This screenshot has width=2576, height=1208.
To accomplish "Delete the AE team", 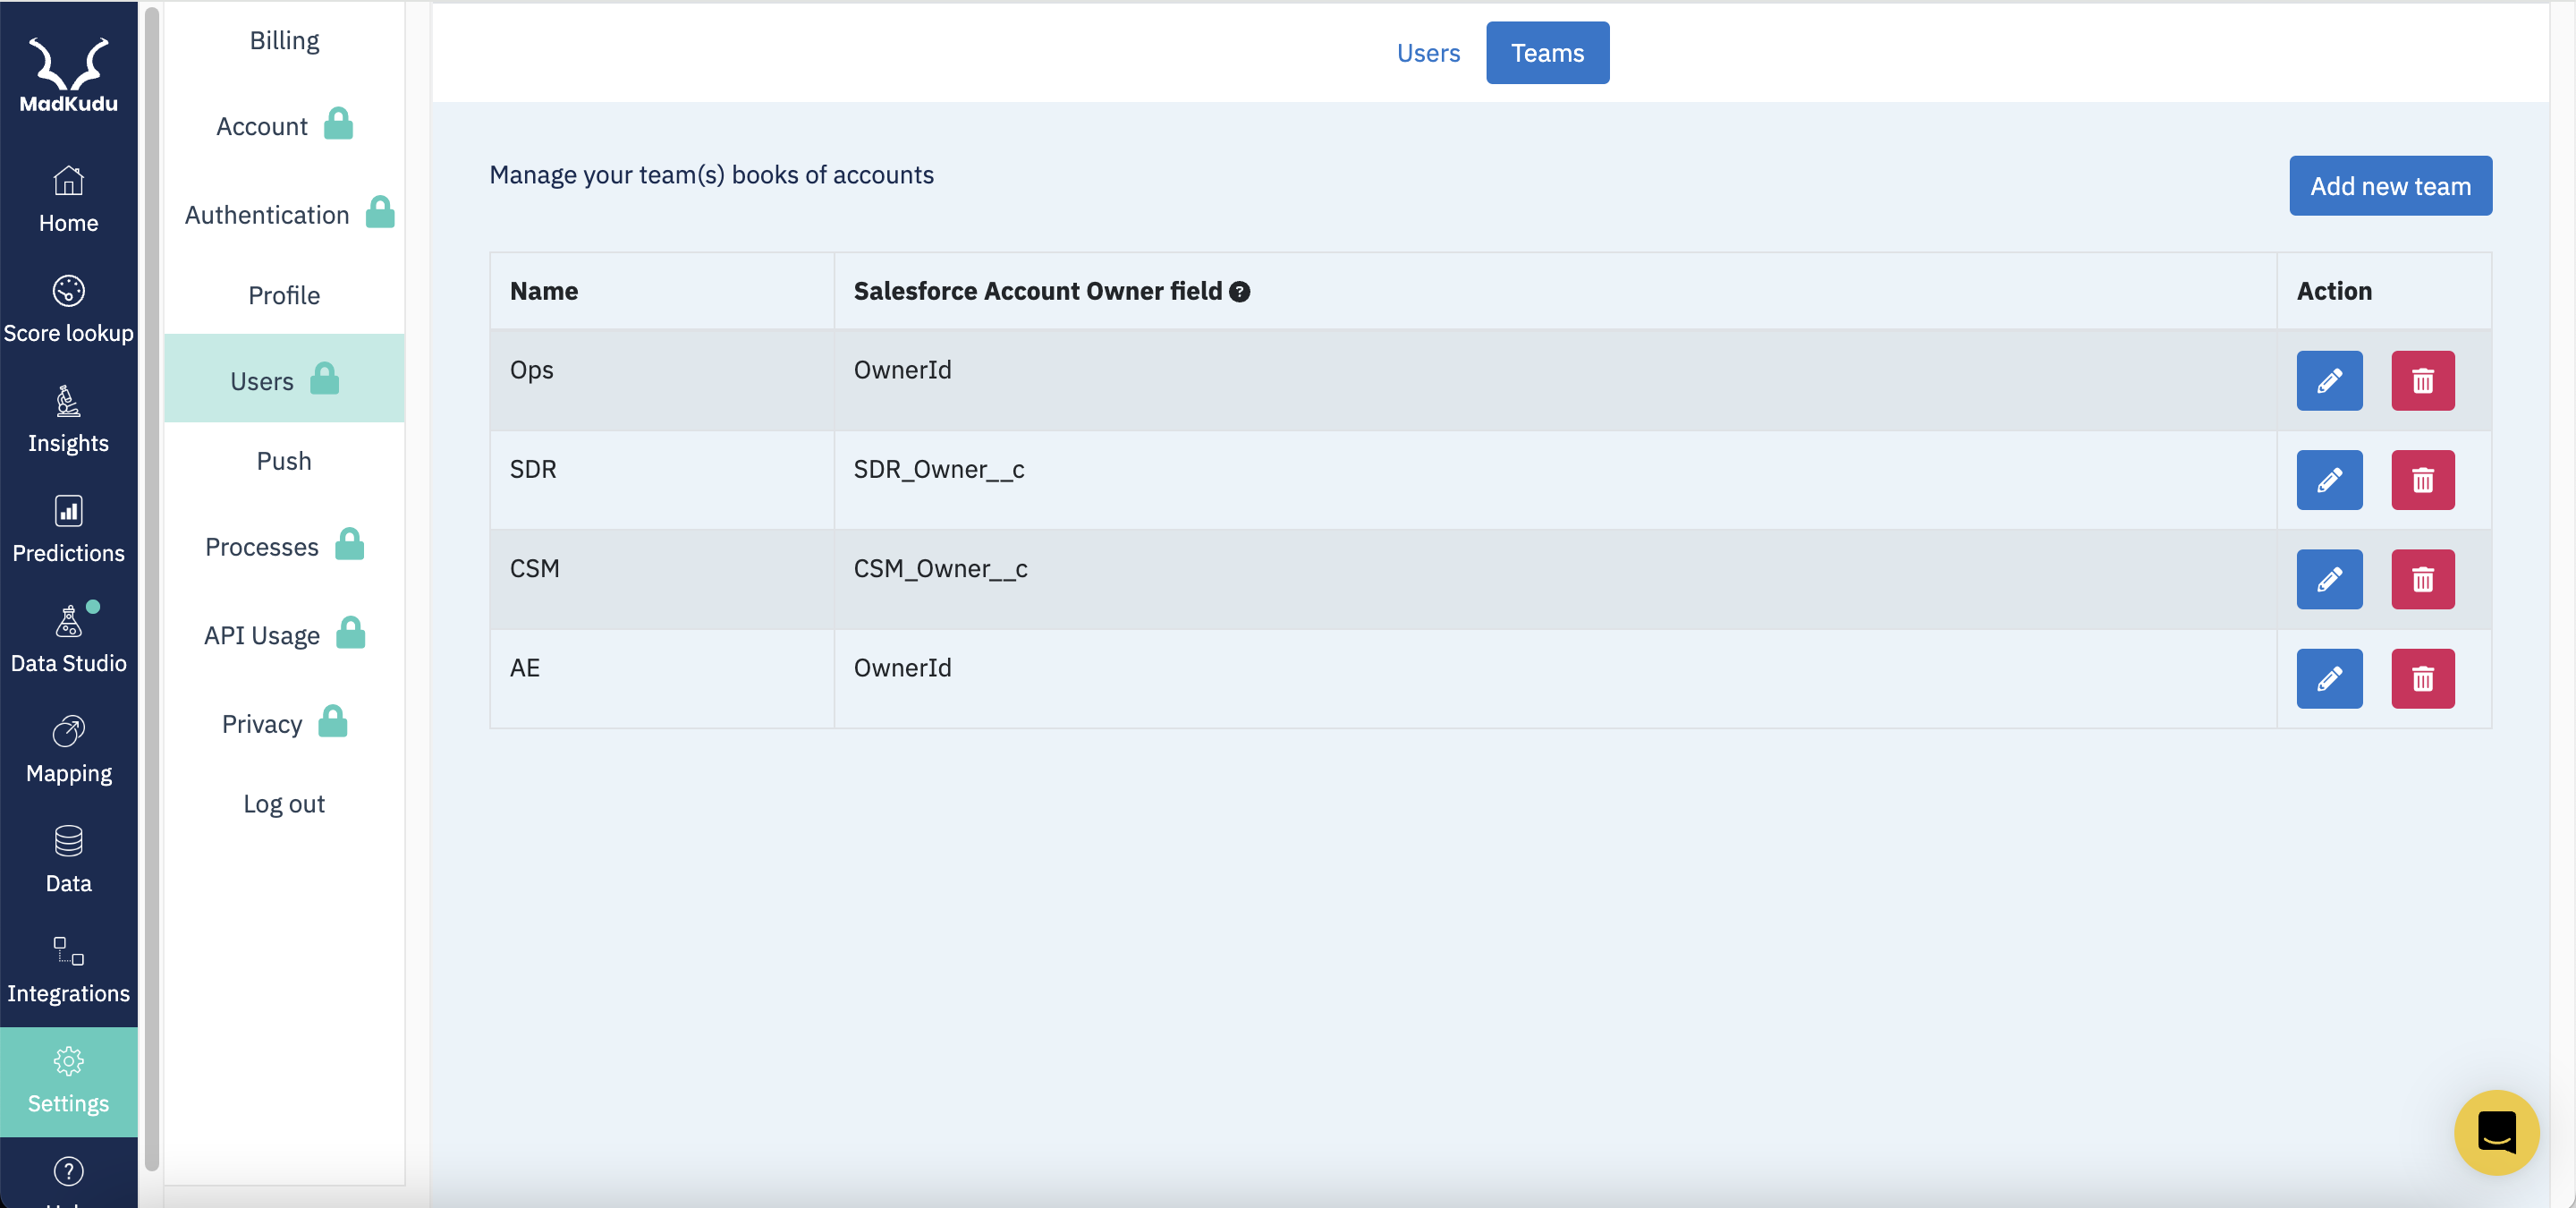I will 2422,679.
